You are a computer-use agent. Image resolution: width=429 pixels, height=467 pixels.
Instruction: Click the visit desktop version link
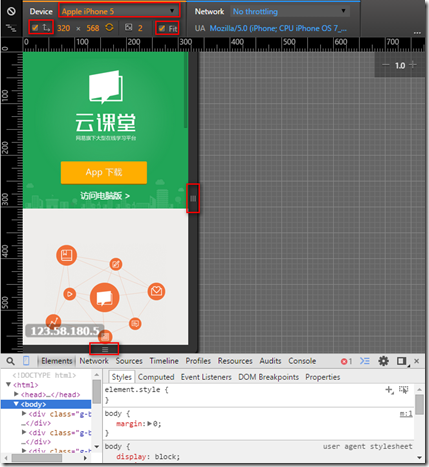105,196
